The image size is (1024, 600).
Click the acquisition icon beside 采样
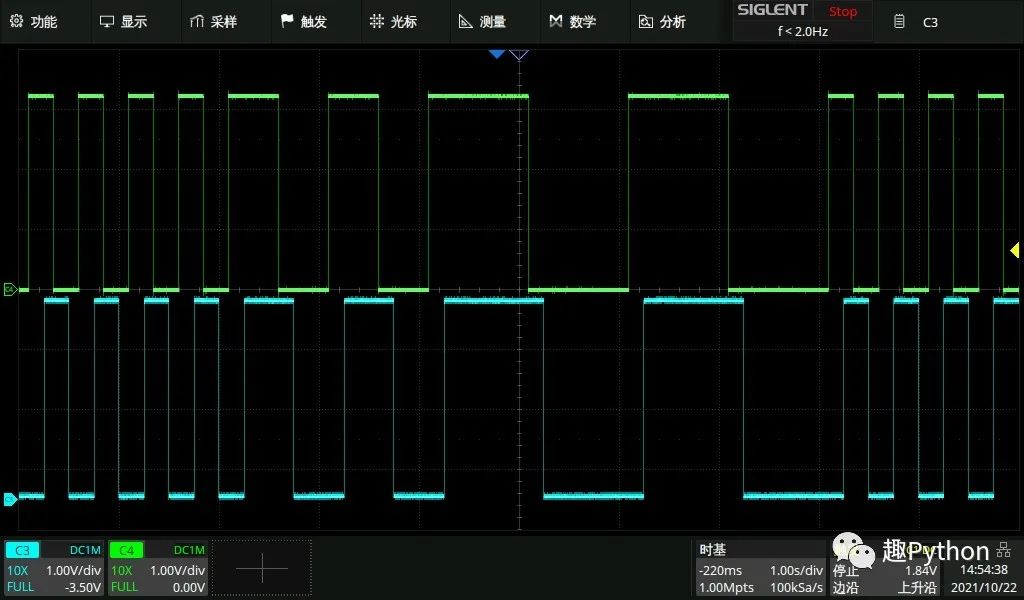197,22
